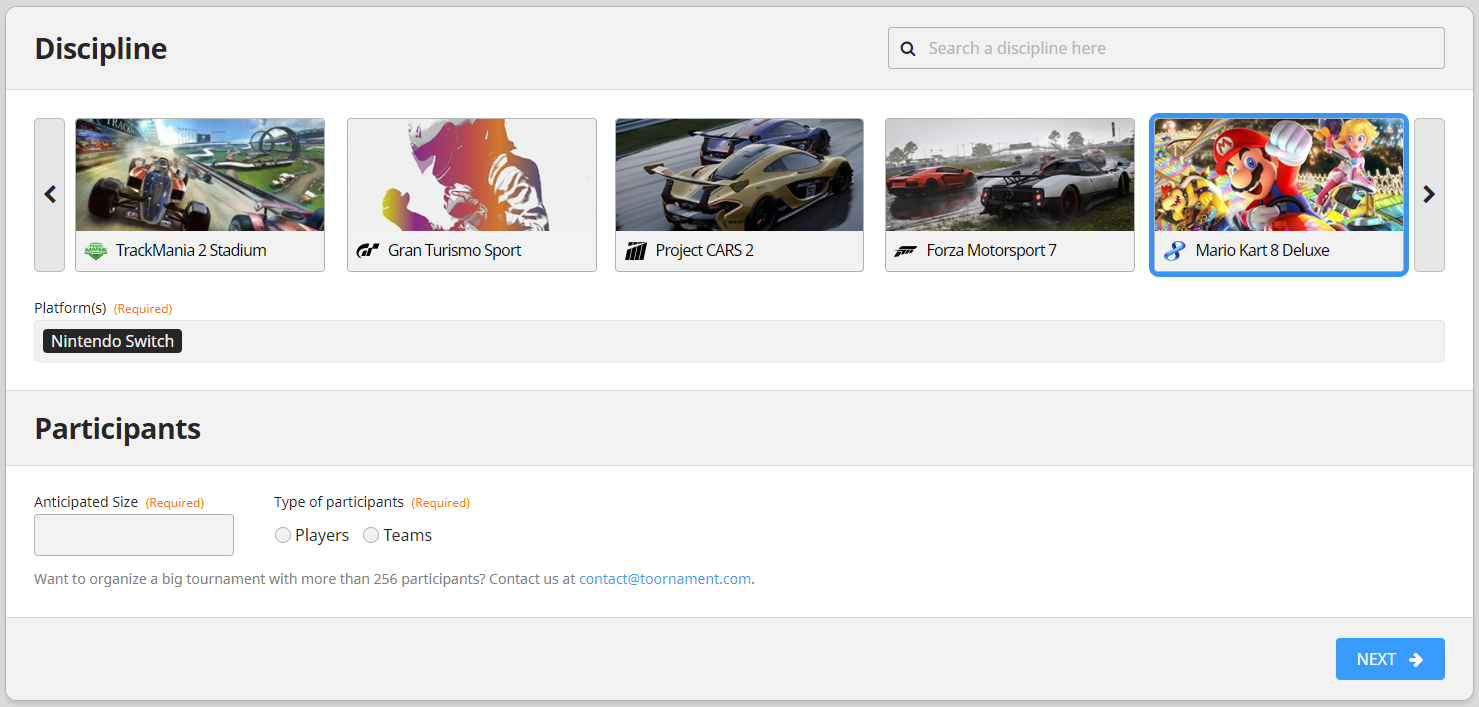
Task: Show next disciplines with right arrow
Action: coord(1429,195)
